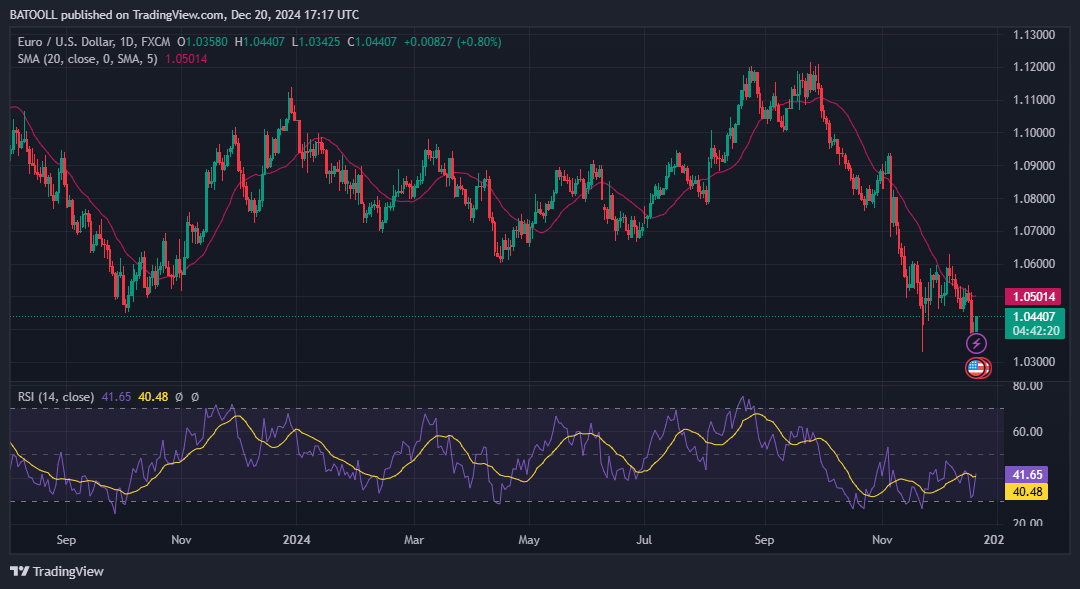Viewport: 1080px width, 589px height.
Task: Click the yellow 40.48 RSI scale label
Action: (x=1027, y=491)
